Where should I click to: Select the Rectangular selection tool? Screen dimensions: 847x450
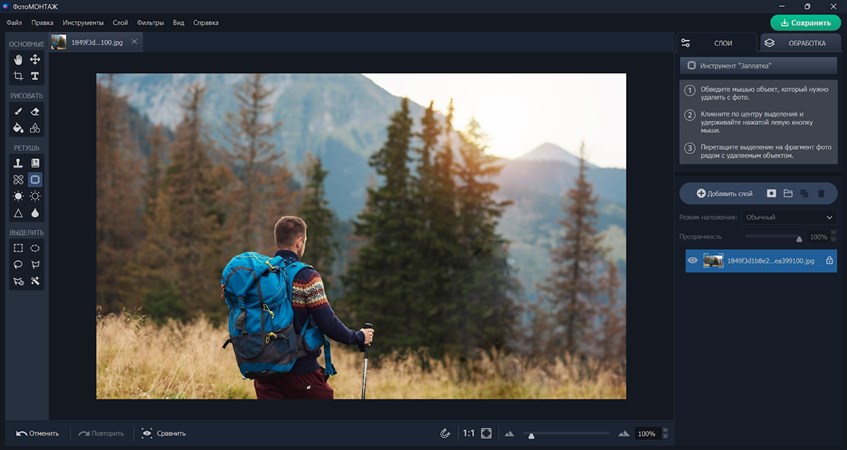[x=18, y=248]
